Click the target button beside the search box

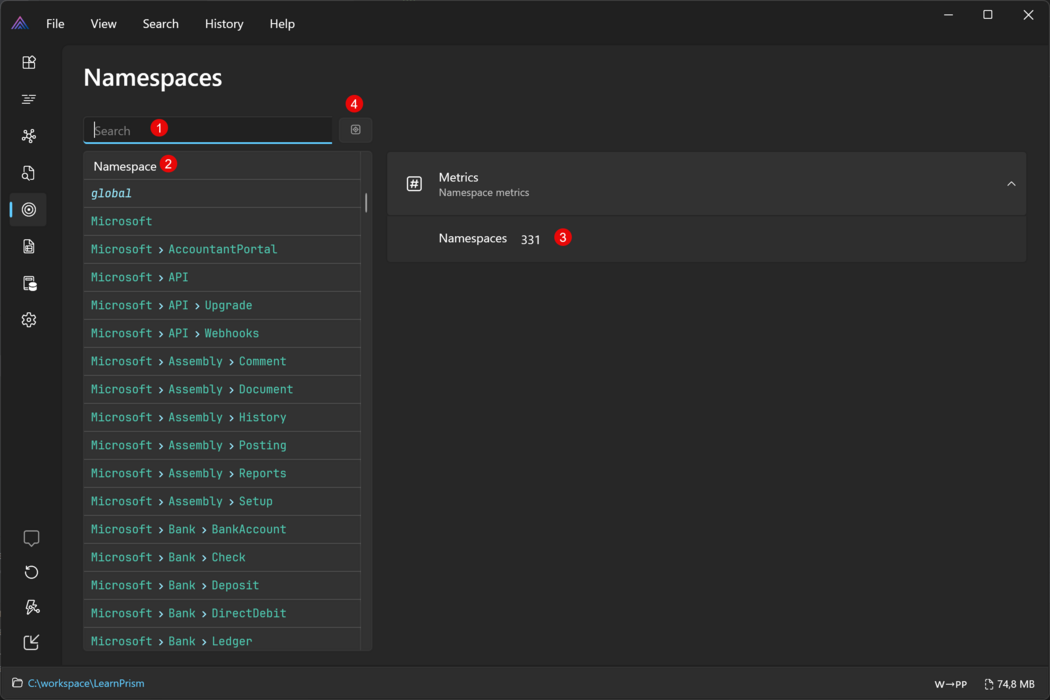(x=355, y=130)
